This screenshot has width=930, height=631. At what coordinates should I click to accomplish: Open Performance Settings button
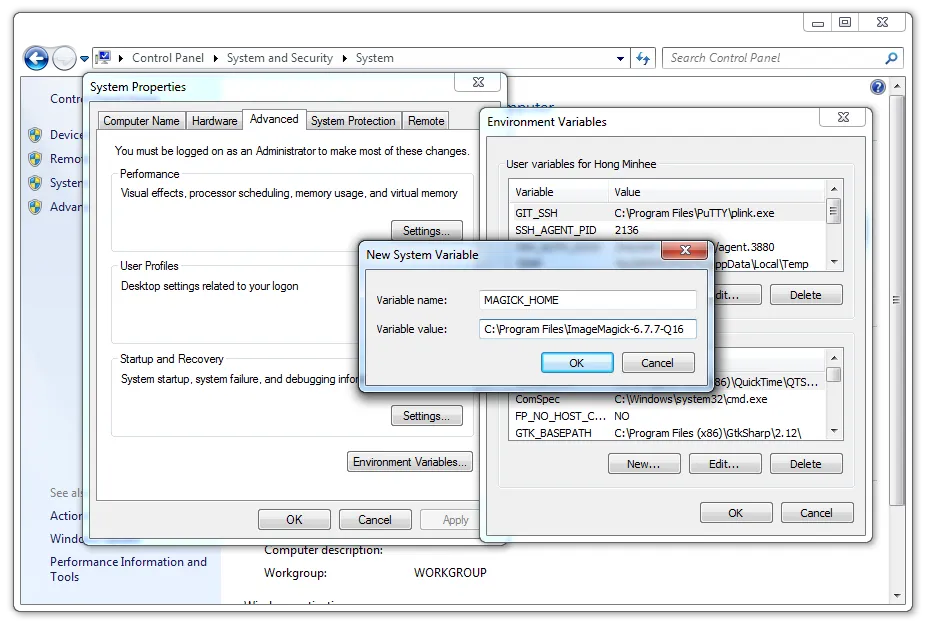click(426, 231)
